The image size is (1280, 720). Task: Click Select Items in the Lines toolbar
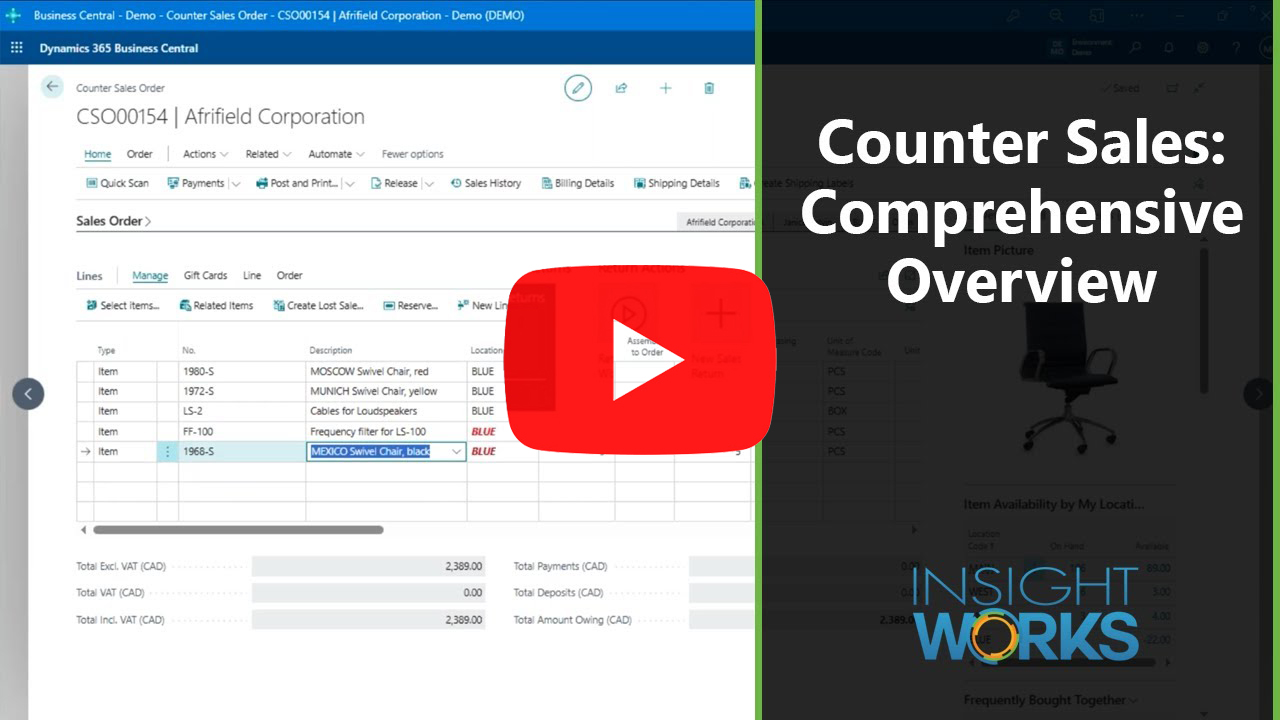(x=124, y=305)
